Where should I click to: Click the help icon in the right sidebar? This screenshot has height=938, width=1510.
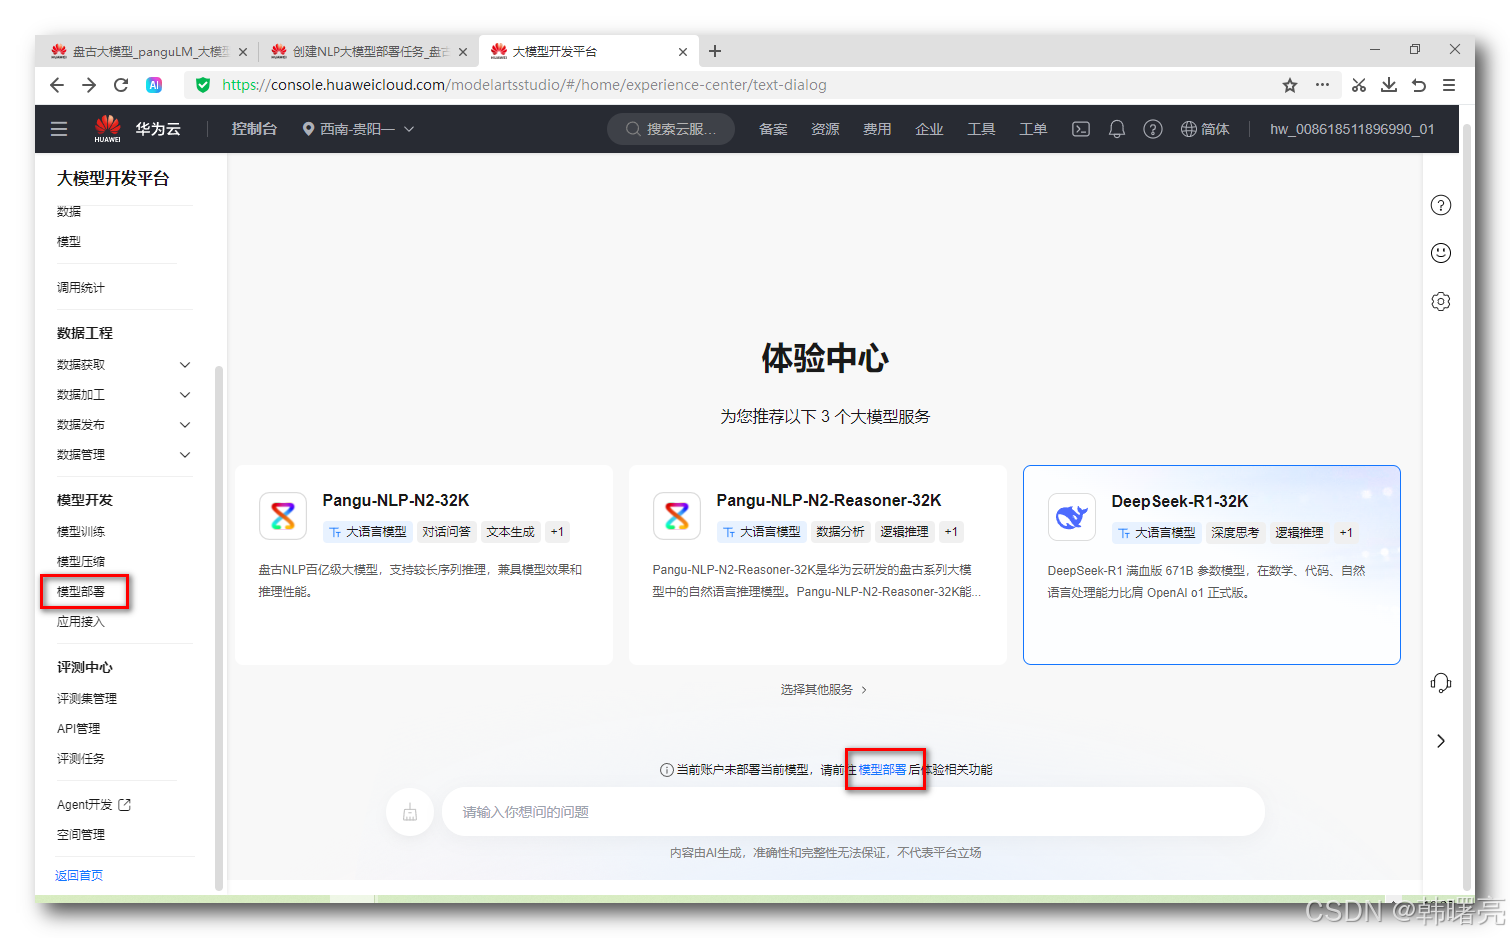1441,205
